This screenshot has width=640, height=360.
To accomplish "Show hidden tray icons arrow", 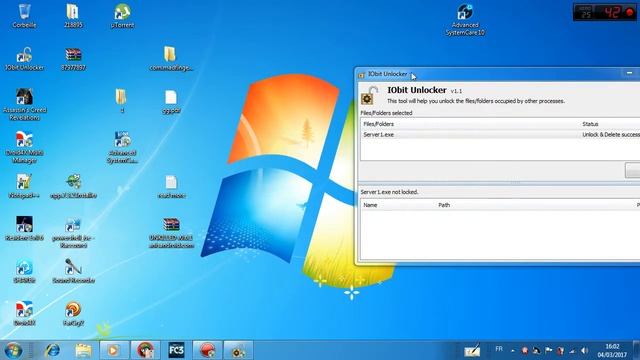I will click(x=513, y=351).
